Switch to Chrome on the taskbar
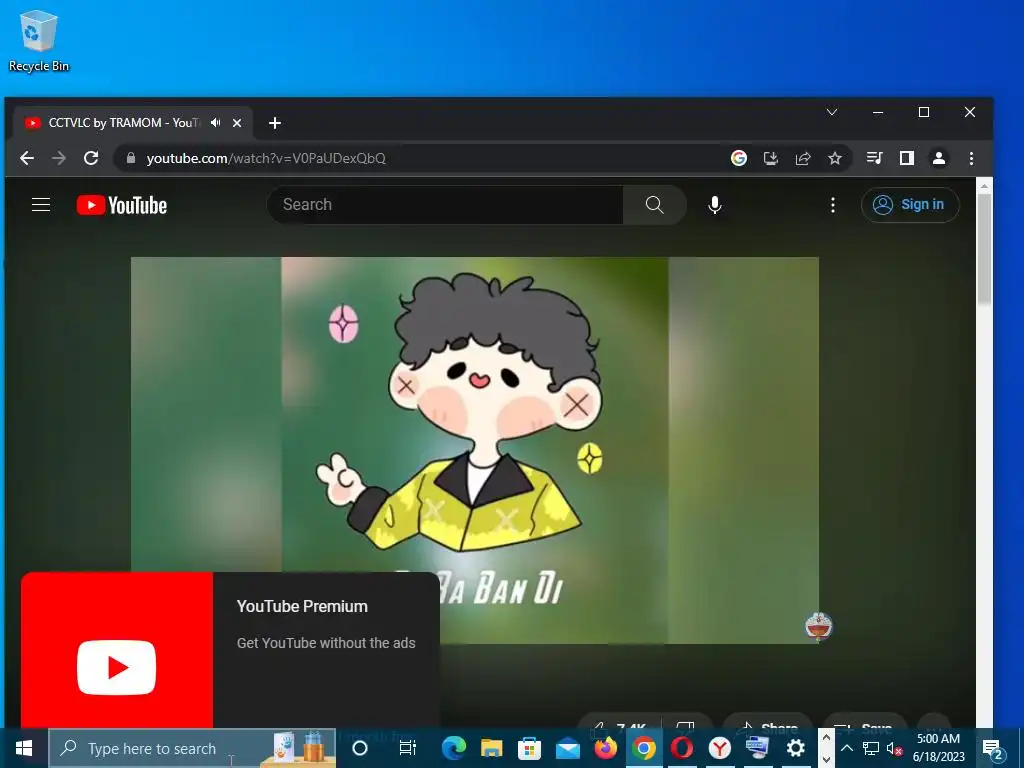This screenshot has height=768, width=1024. click(x=644, y=748)
